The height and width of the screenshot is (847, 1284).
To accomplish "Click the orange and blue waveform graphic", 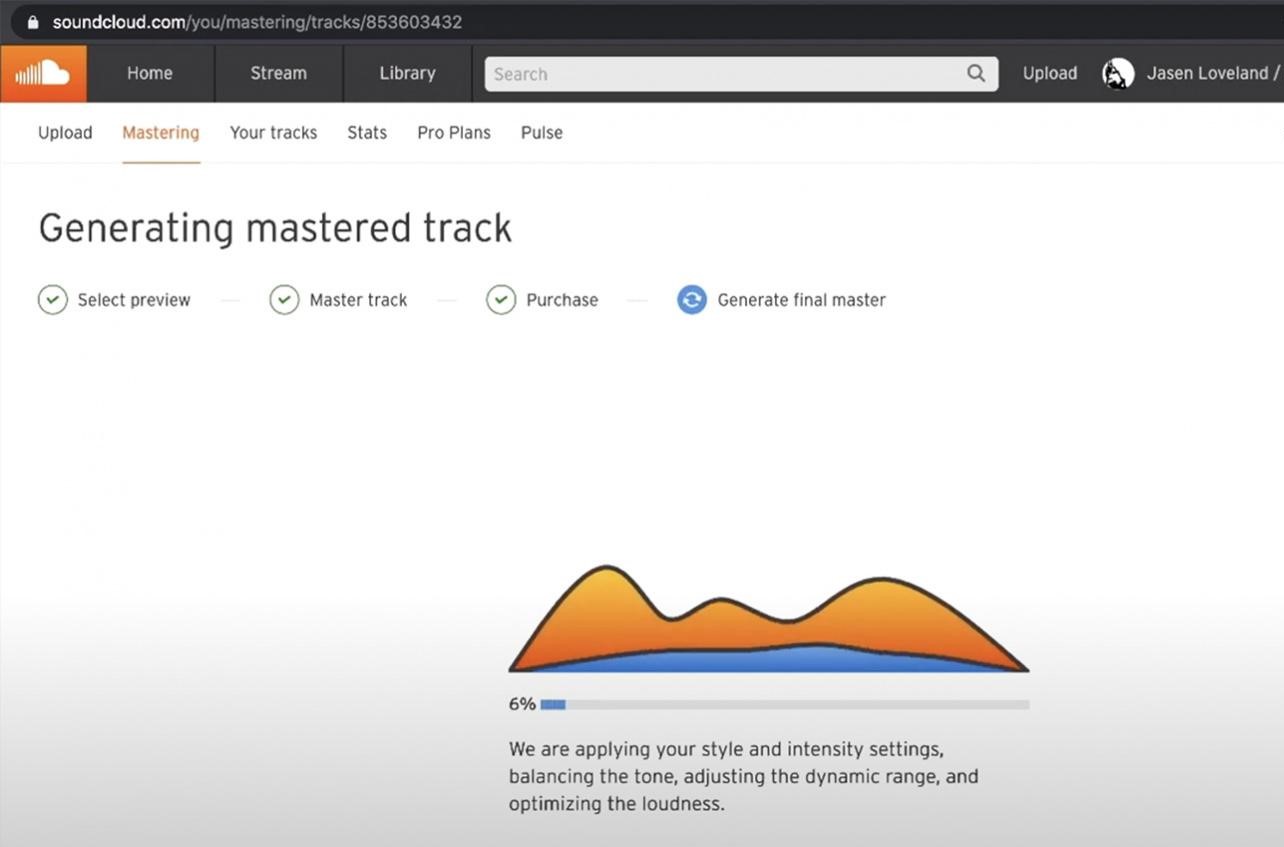I will (768, 619).
